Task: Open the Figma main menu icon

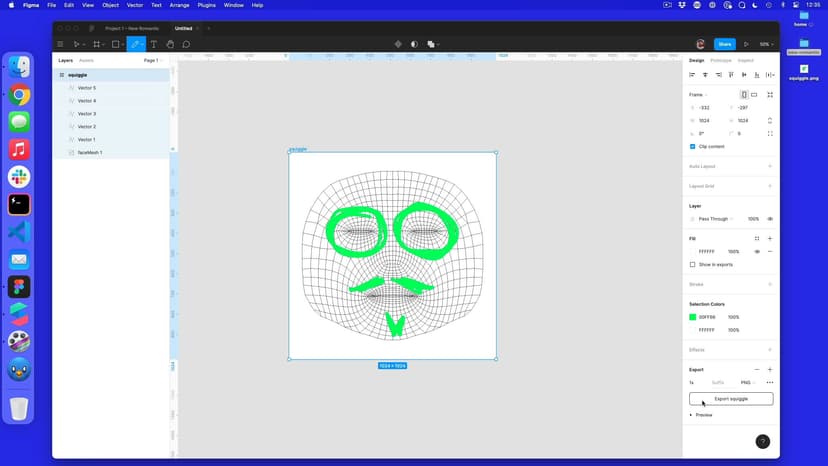Action: pos(60,44)
